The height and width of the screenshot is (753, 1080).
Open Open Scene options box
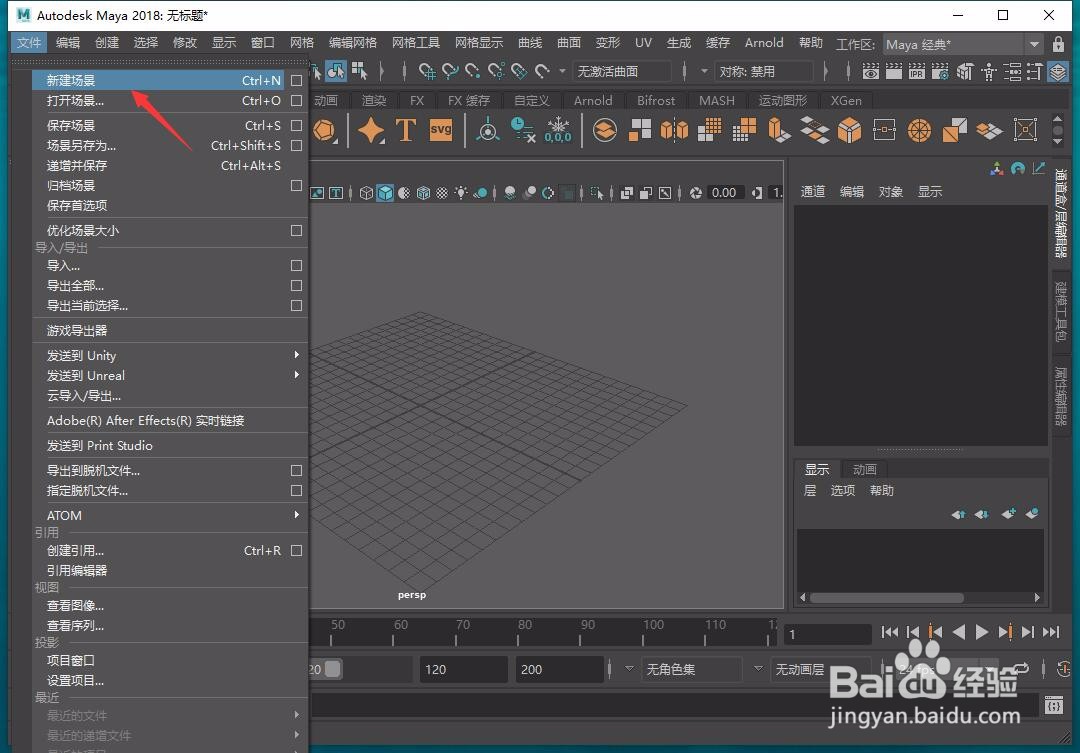point(296,101)
